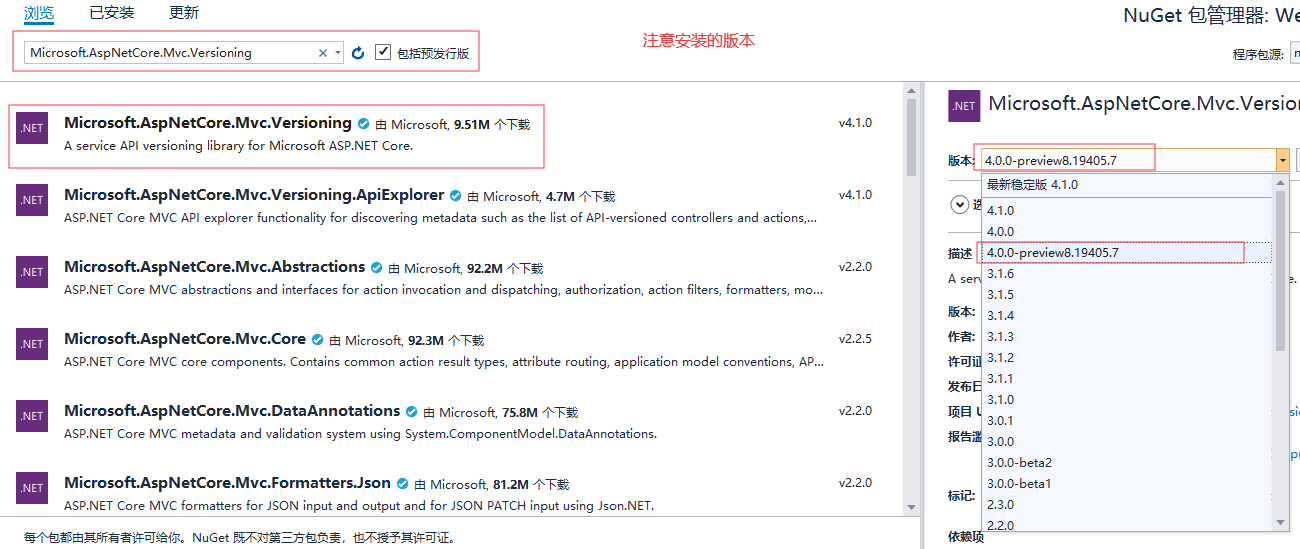Click the version list scroll-down arrow

click(x=1281, y=522)
